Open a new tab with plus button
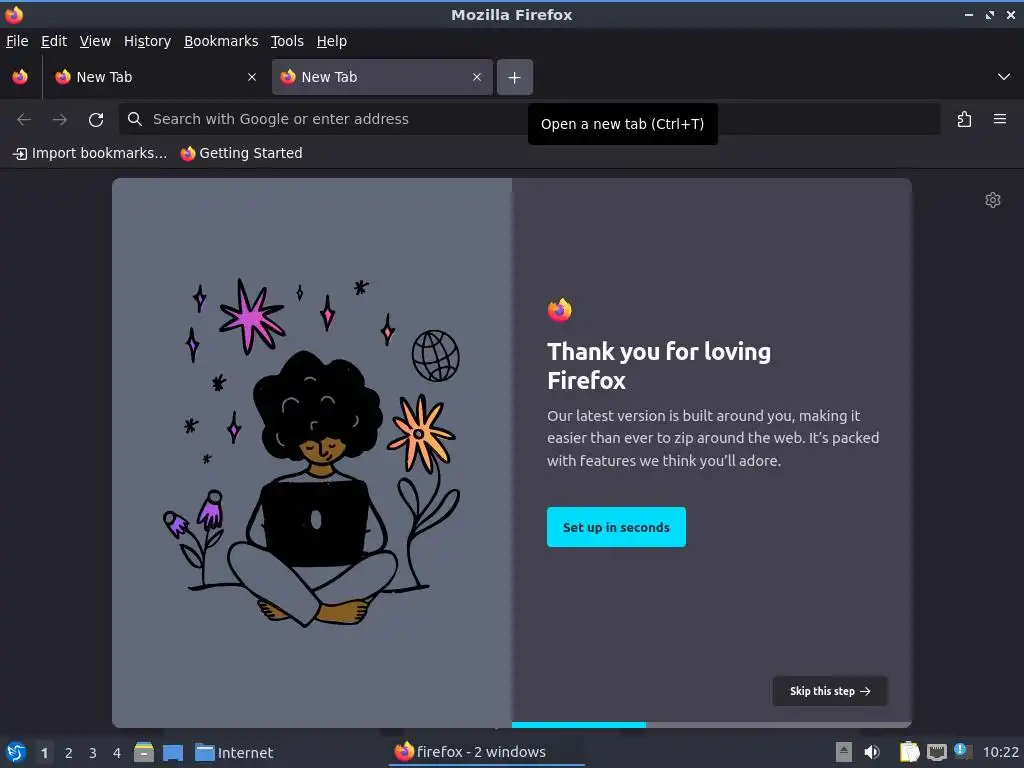Screen dimensions: 1024x768 tap(515, 77)
